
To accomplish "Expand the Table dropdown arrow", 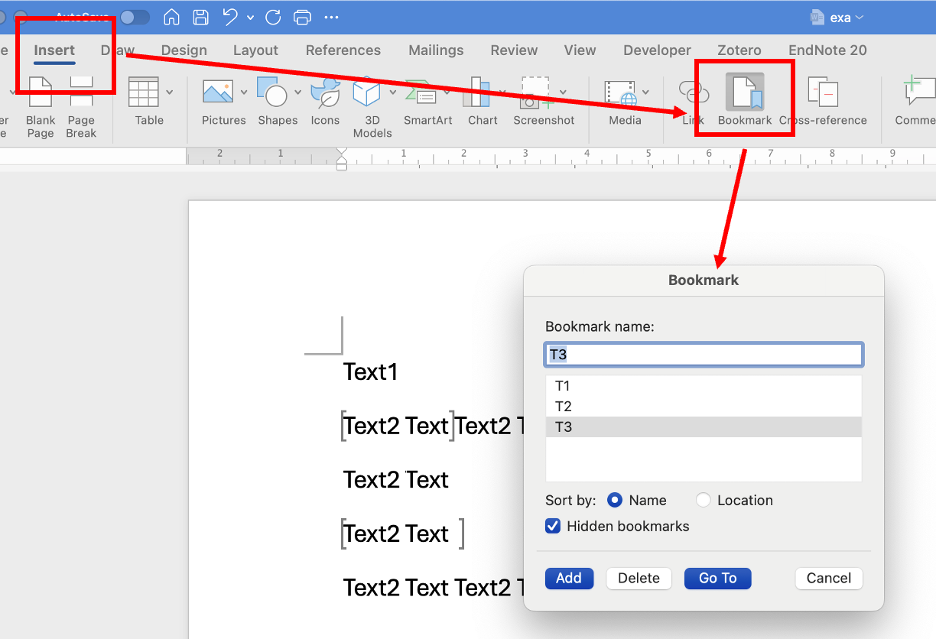I will pos(169,92).
